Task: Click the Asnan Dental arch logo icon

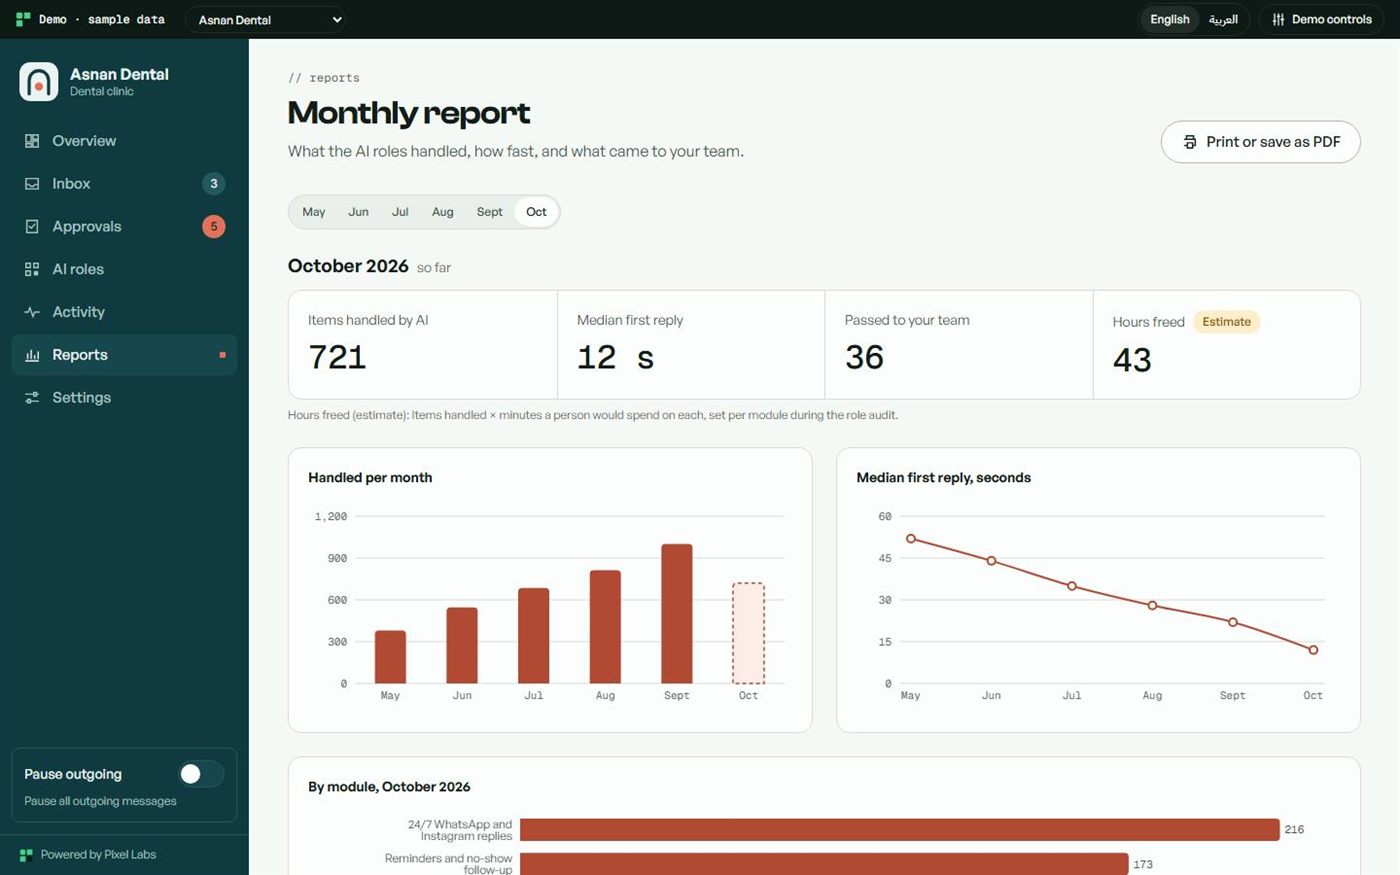Action: tap(39, 82)
